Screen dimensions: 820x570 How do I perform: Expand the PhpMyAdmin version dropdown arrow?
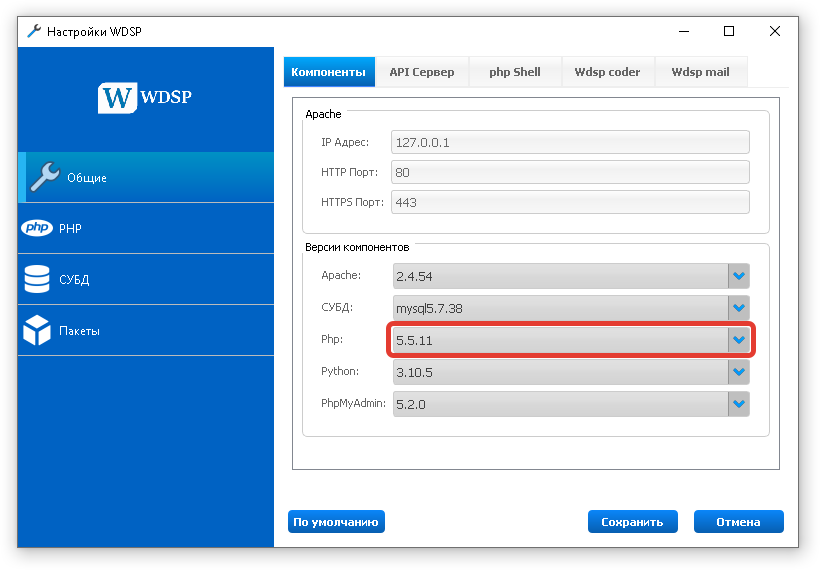click(x=738, y=404)
